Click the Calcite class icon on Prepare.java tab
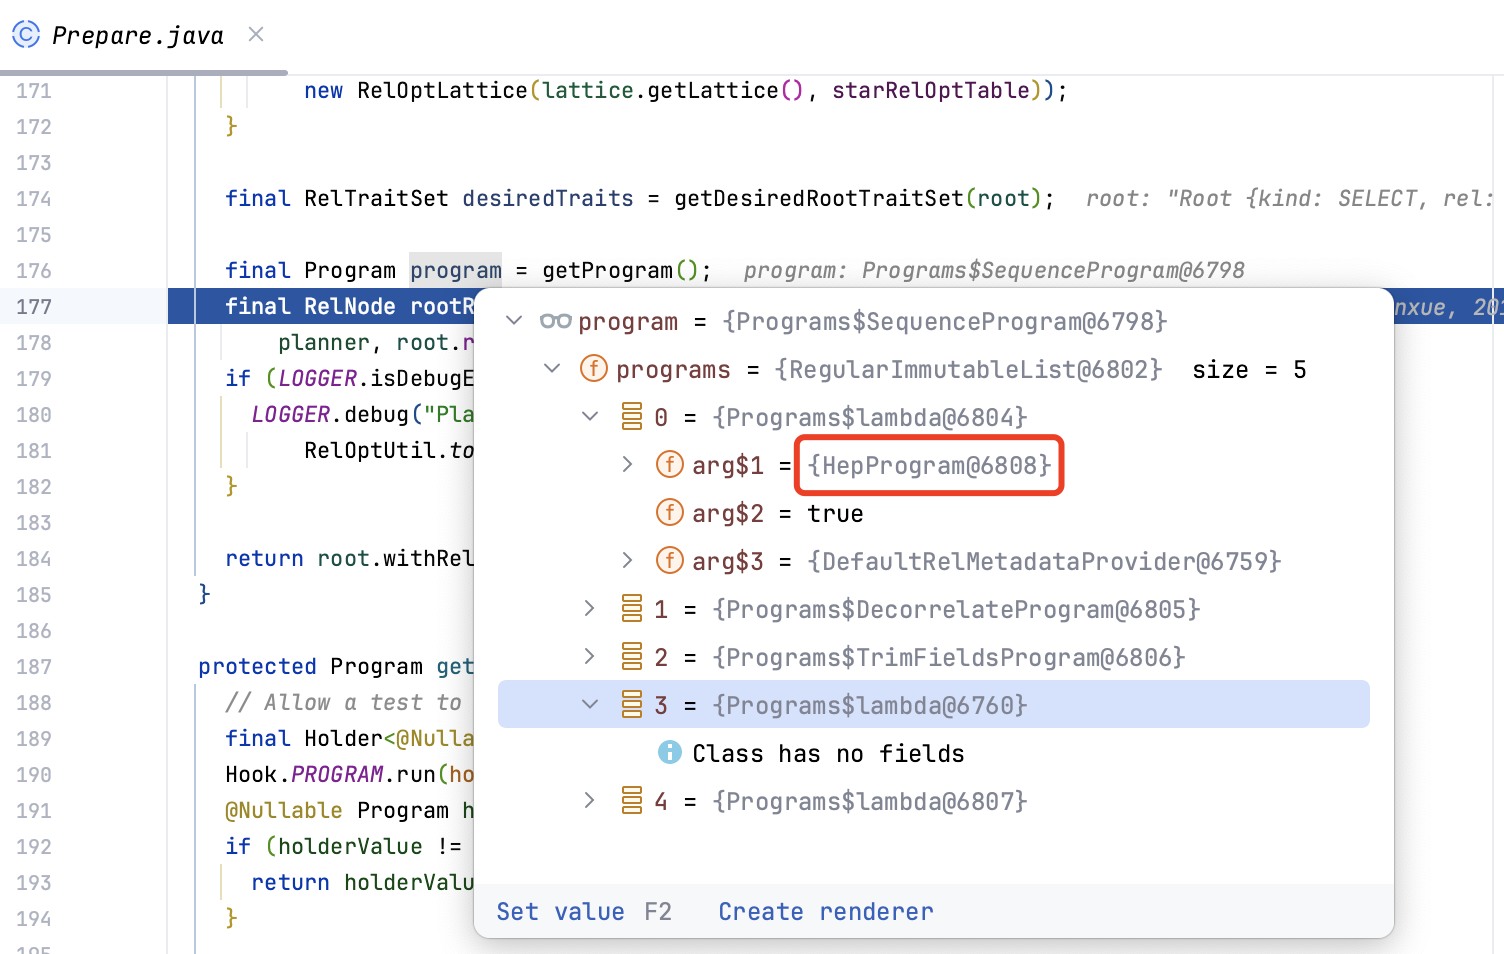The height and width of the screenshot is (954, 1504). [25, 33]
